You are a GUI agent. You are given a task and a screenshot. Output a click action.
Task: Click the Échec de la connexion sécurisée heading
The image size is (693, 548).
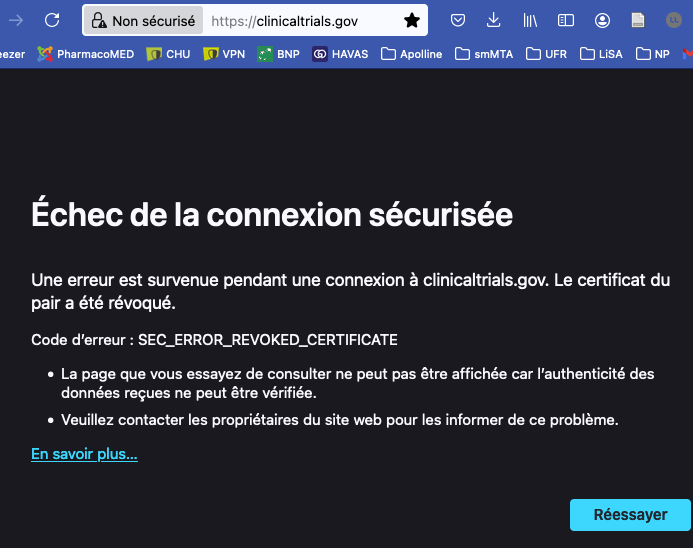[272, 215]
